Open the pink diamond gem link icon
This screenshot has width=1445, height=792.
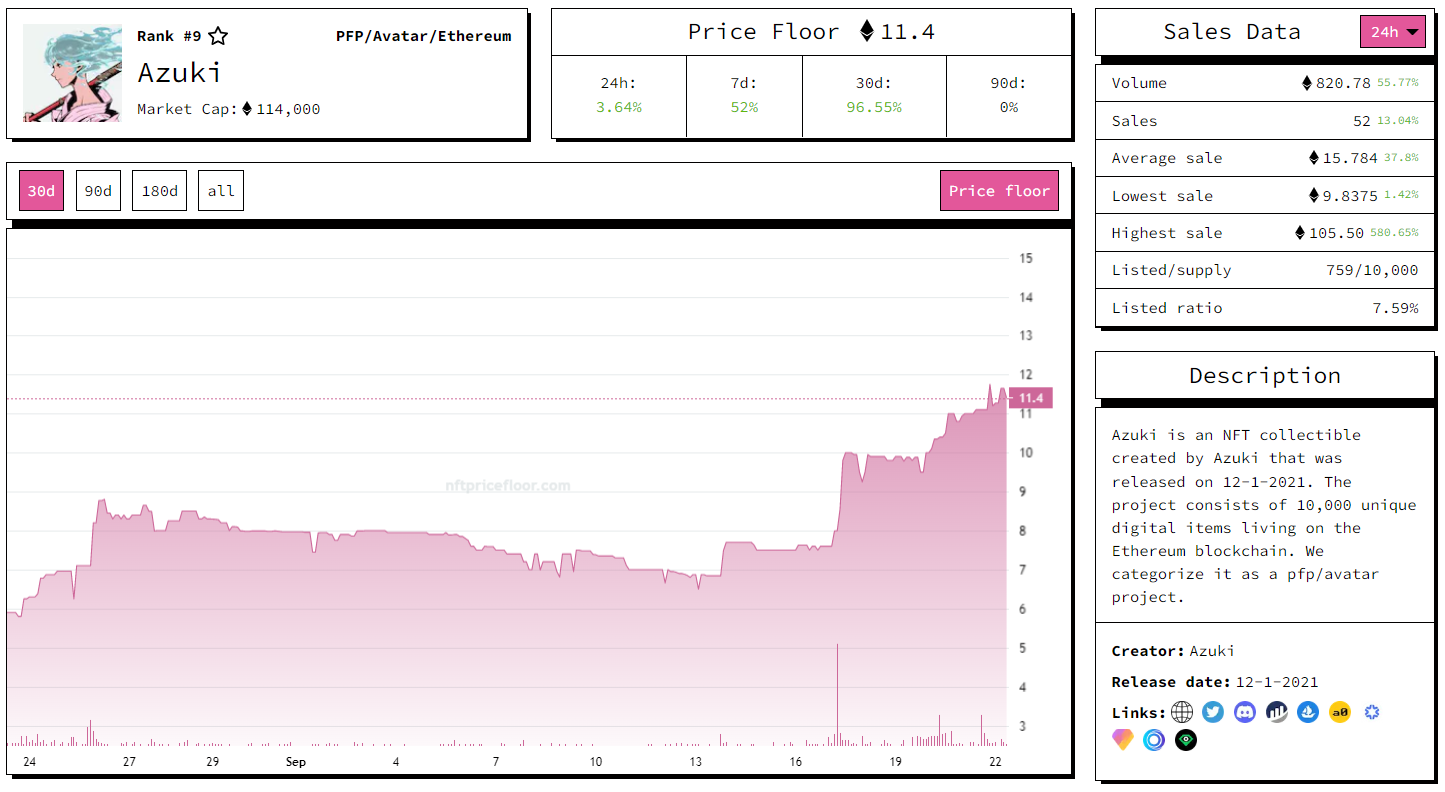click(x=1123, y=740)
